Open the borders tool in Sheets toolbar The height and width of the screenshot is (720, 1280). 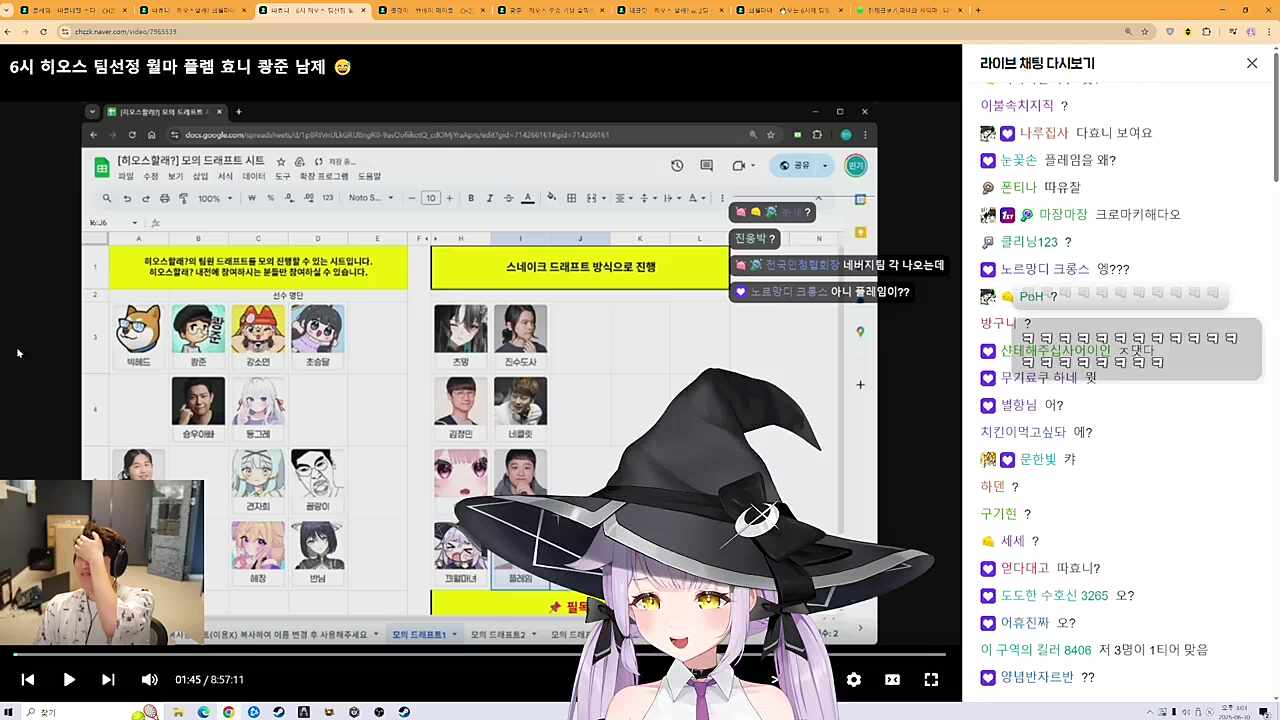[x=572, y=198]
